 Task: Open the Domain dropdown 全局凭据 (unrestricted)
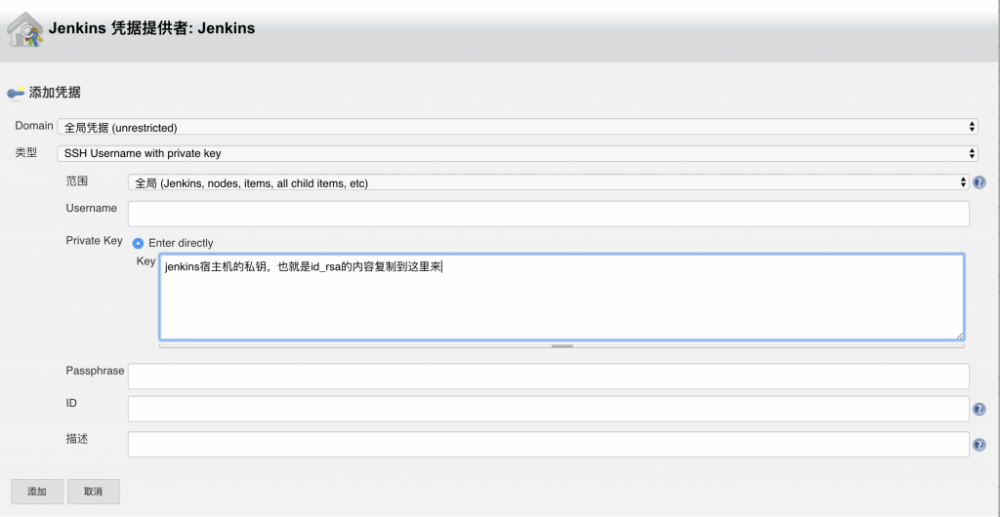click(517, 127)
